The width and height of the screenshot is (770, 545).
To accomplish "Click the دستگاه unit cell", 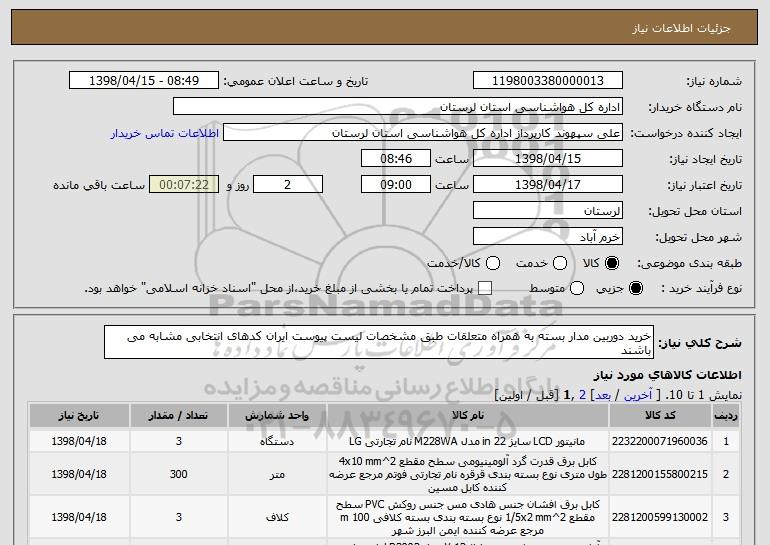I will [277, 441].
